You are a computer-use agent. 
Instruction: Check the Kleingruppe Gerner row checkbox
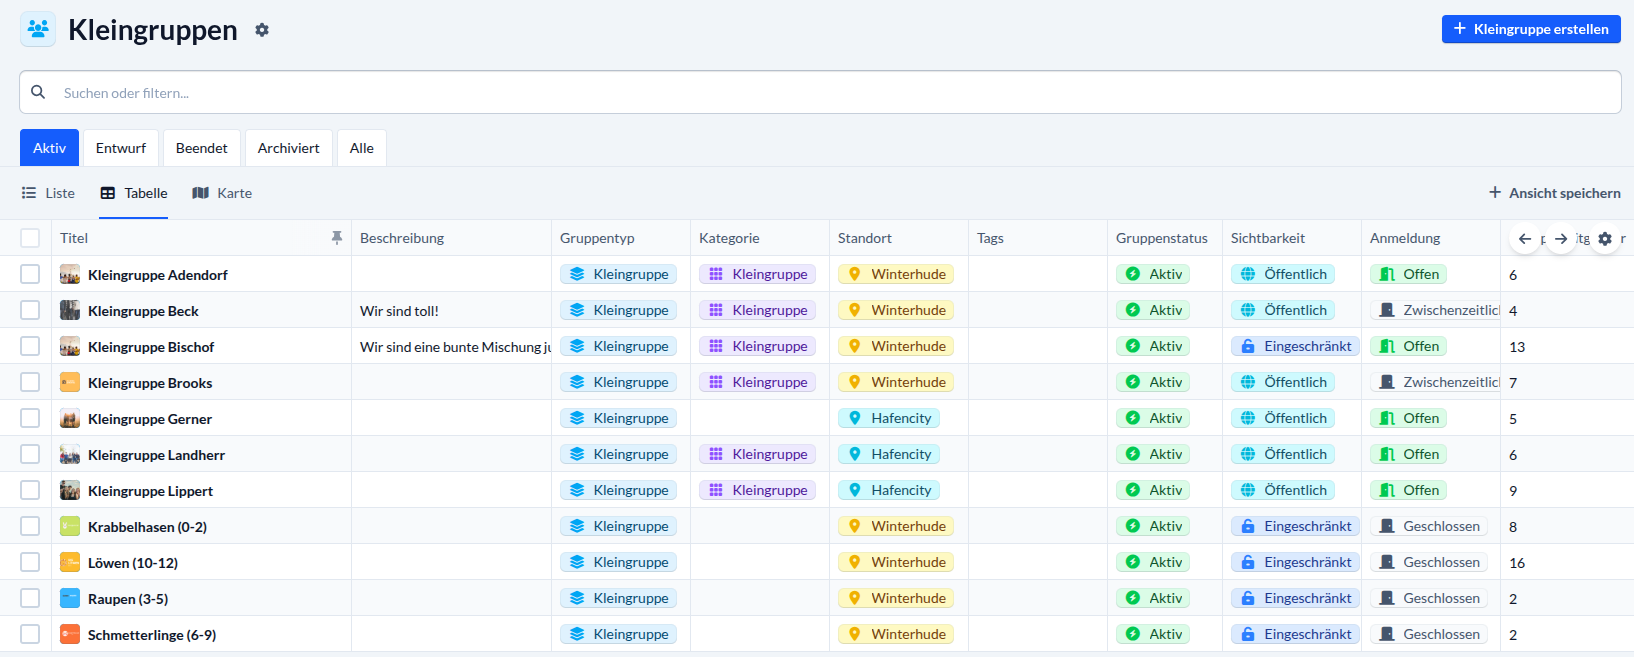click(30, 418)
